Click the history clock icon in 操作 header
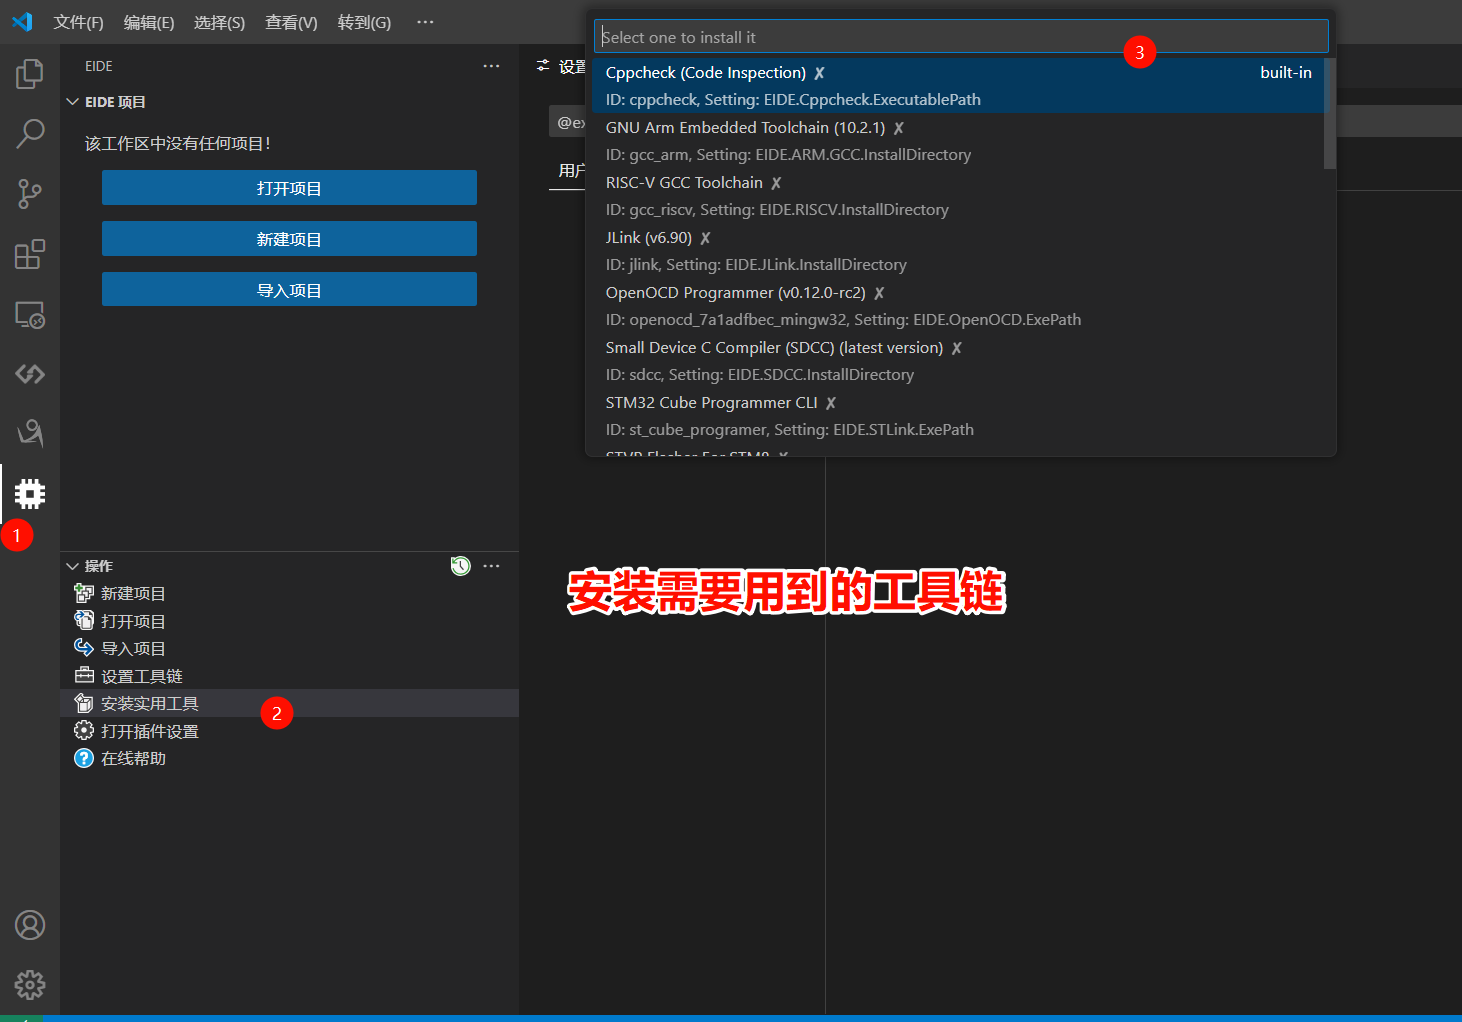The image size is (1462, 1022). coord(460,566)
